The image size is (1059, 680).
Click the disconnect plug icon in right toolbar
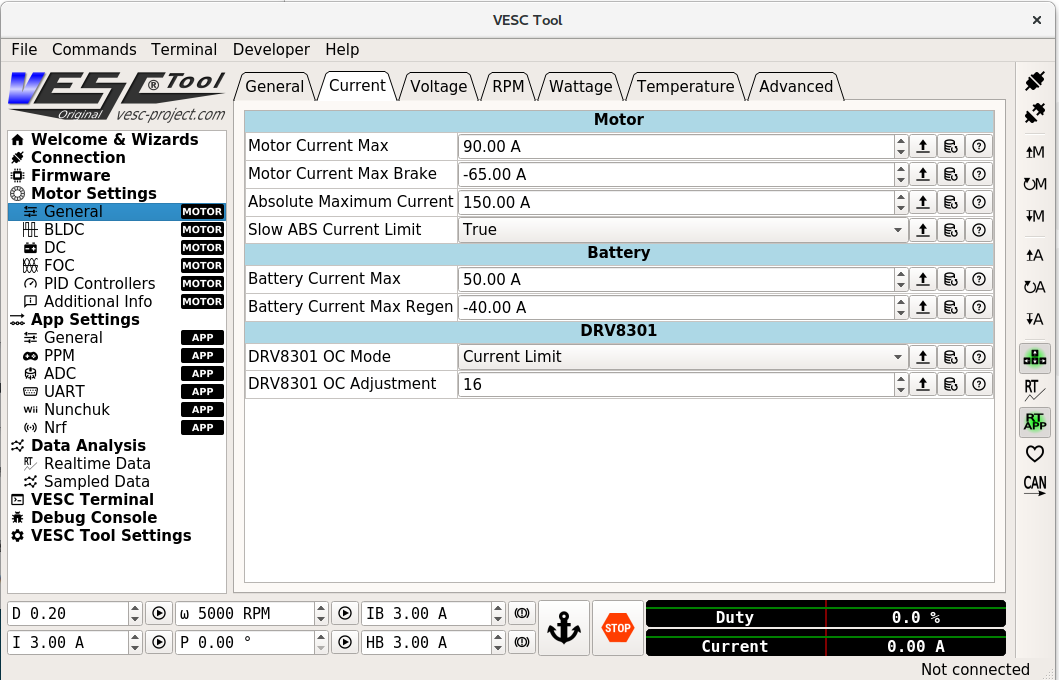point(1034,113)
